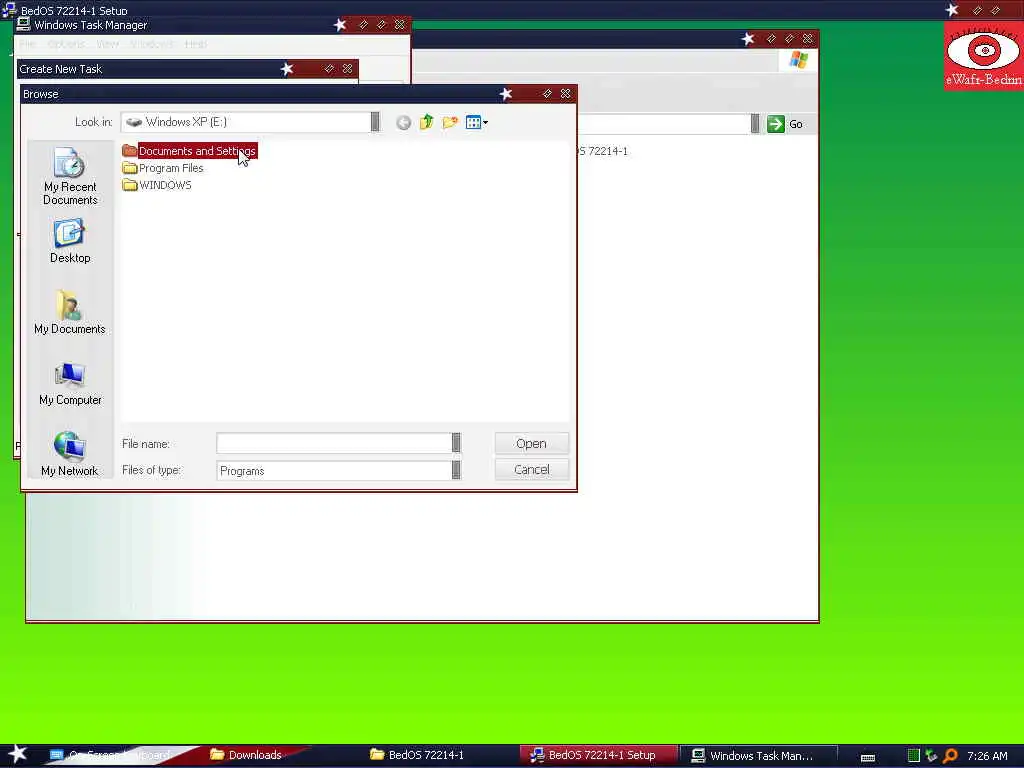1024x768 pixels.
Task: Click the clock showing 7:26 AM
Action: point(987,756)
